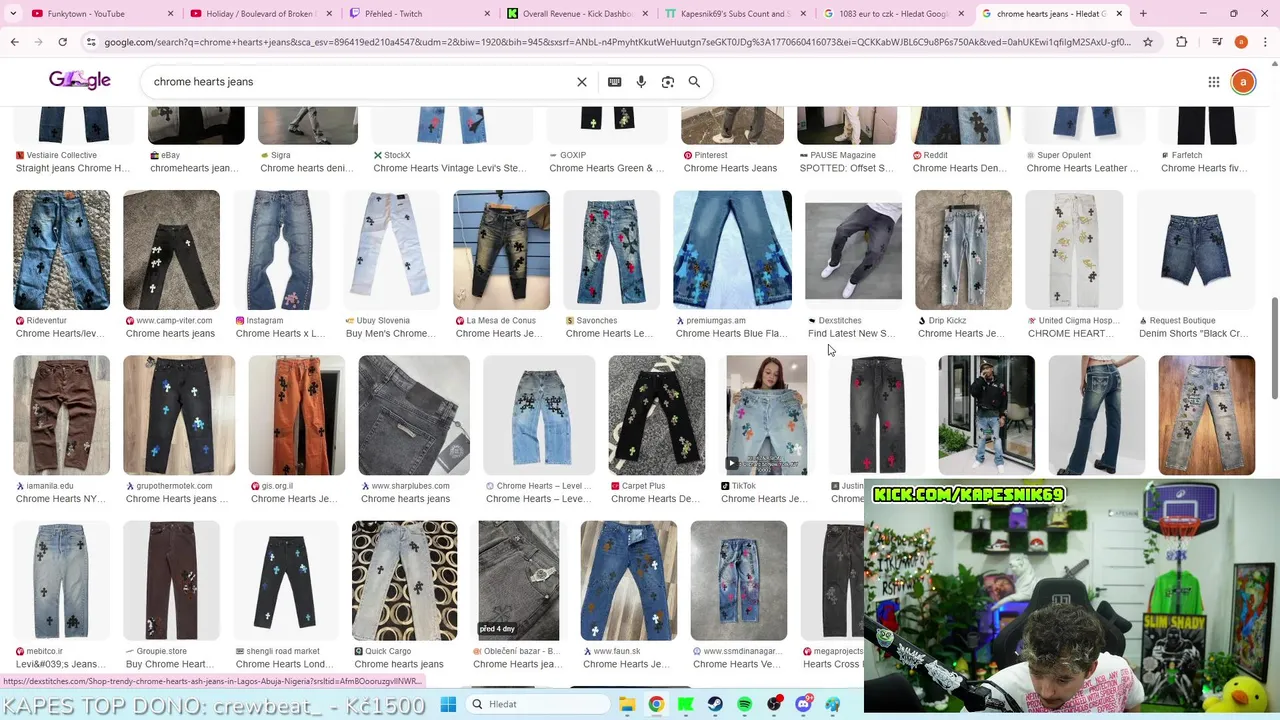
Task: Go back to previous page in Chrome
Action: 14,42
